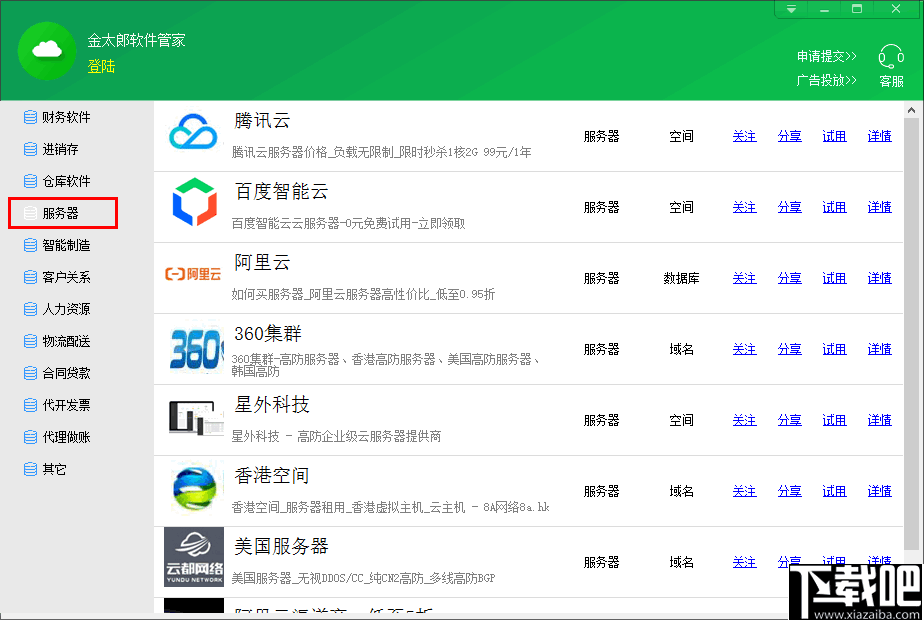Open 详情 for 百度智能云
924x620 pixels.
tap(879, 207)
